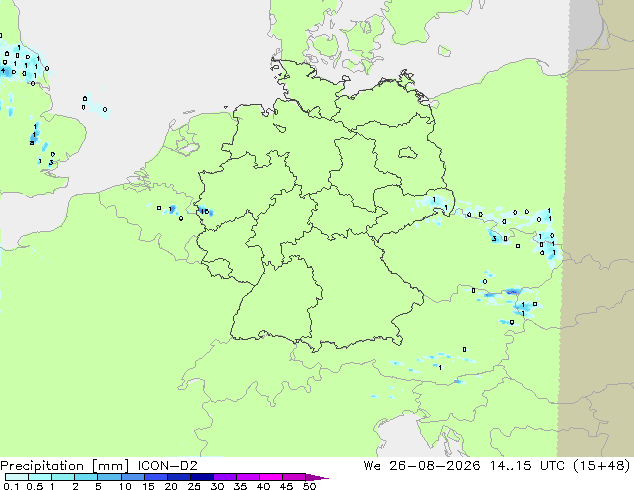
Task: Select the 30–35 mm purple legend swatch
Action: (224, 477)
